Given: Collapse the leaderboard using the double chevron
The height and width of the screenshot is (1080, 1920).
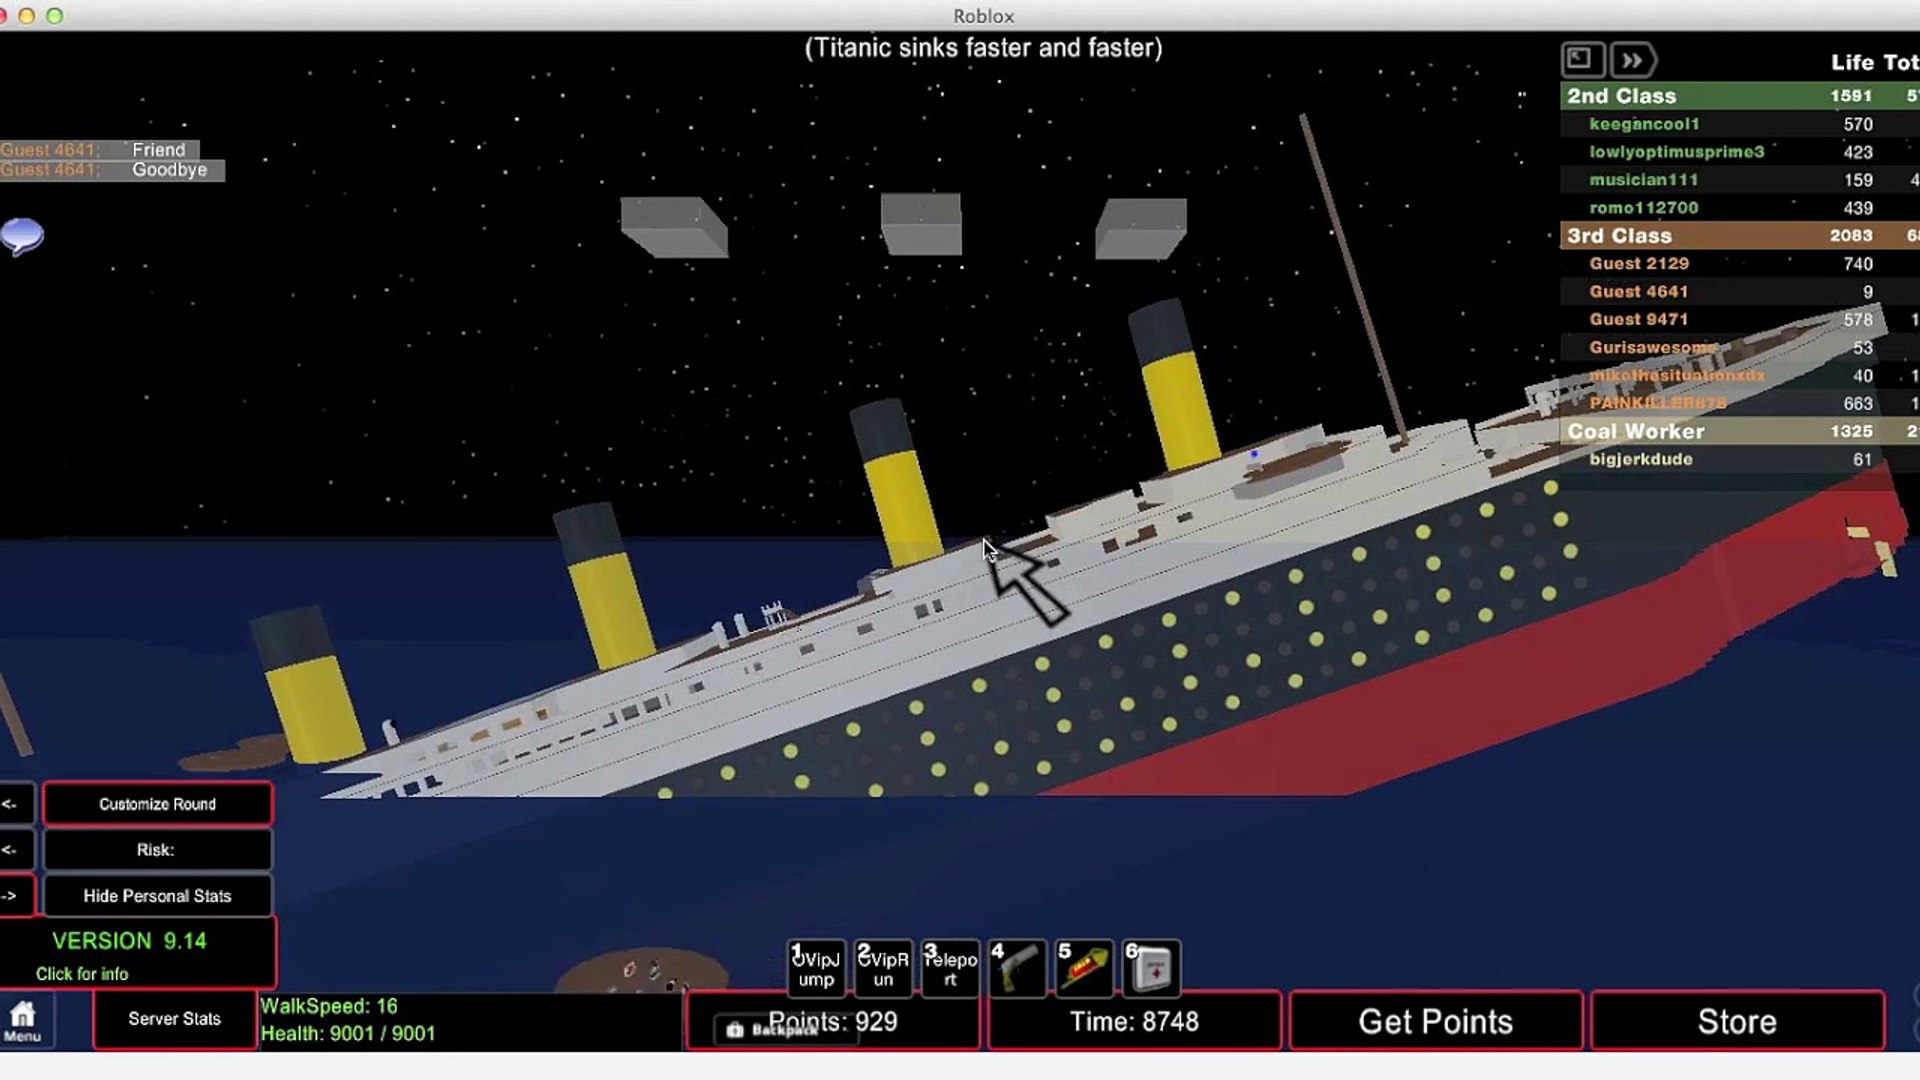Looking at the screenshot, I should (1633, 59).
